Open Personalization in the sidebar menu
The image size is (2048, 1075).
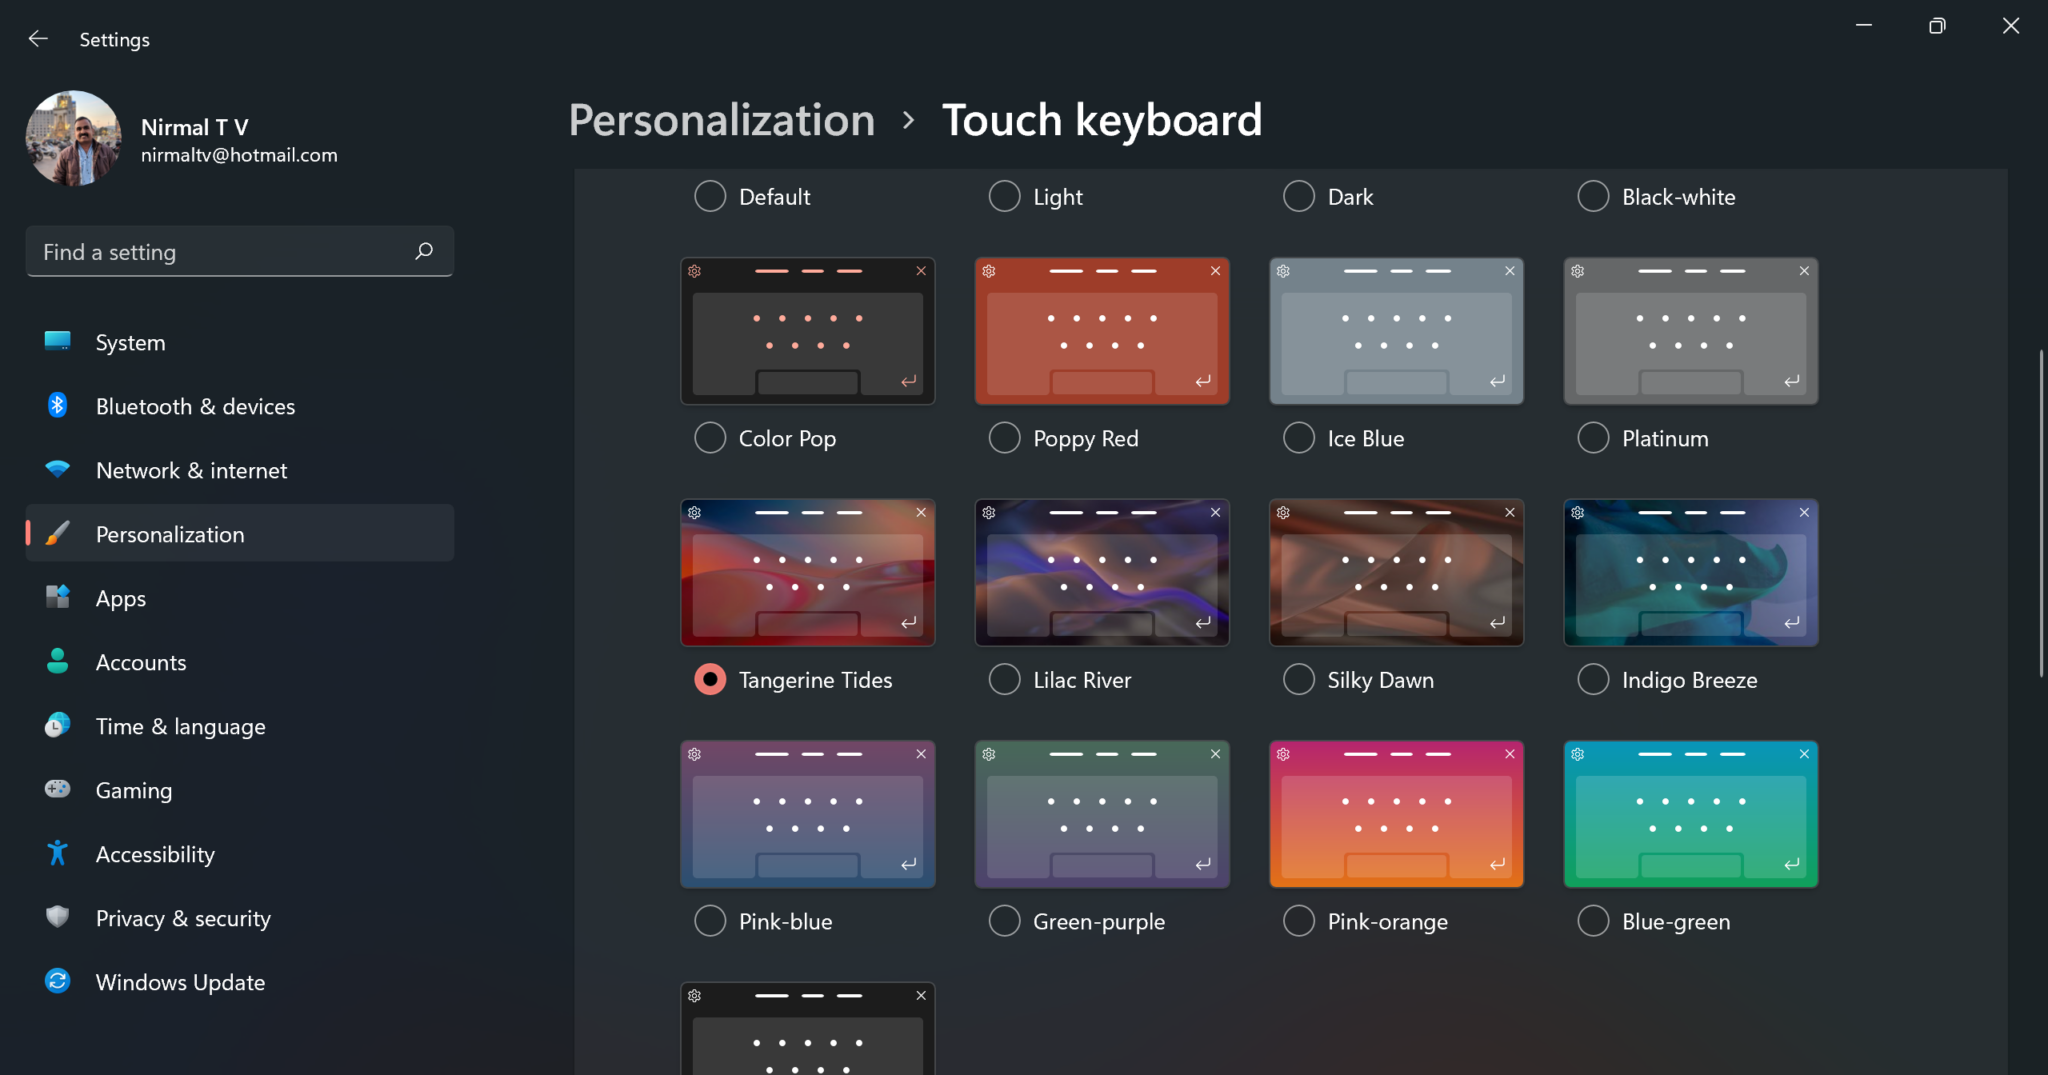pyautogui.click(x=168, y=534)
